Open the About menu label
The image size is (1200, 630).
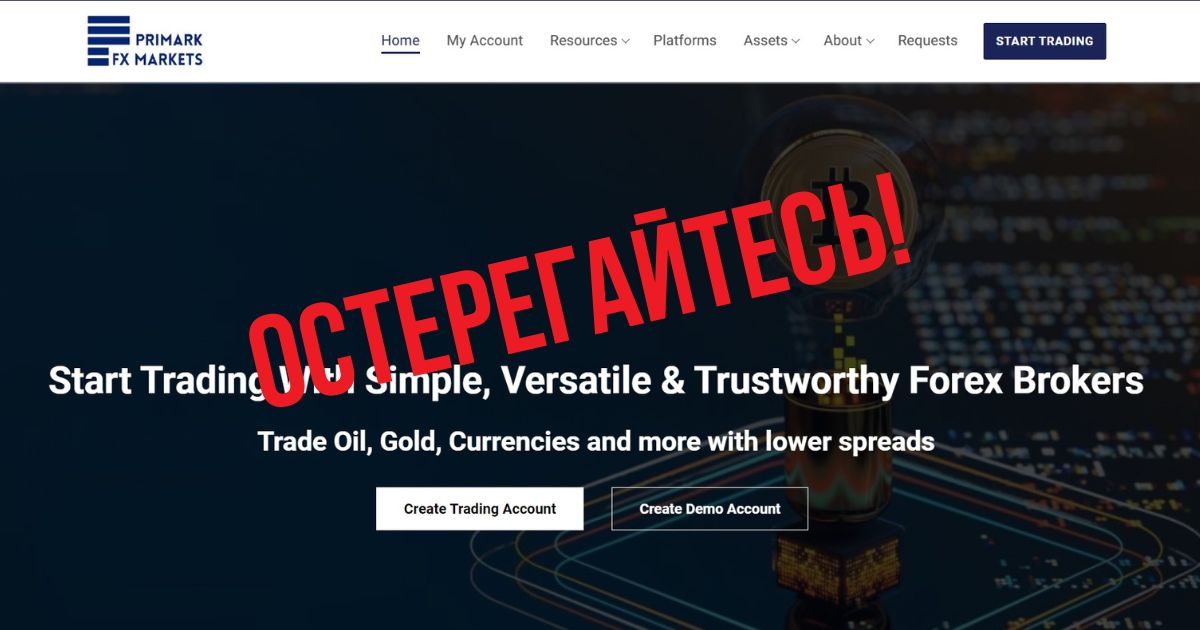(x=842, y=41)
